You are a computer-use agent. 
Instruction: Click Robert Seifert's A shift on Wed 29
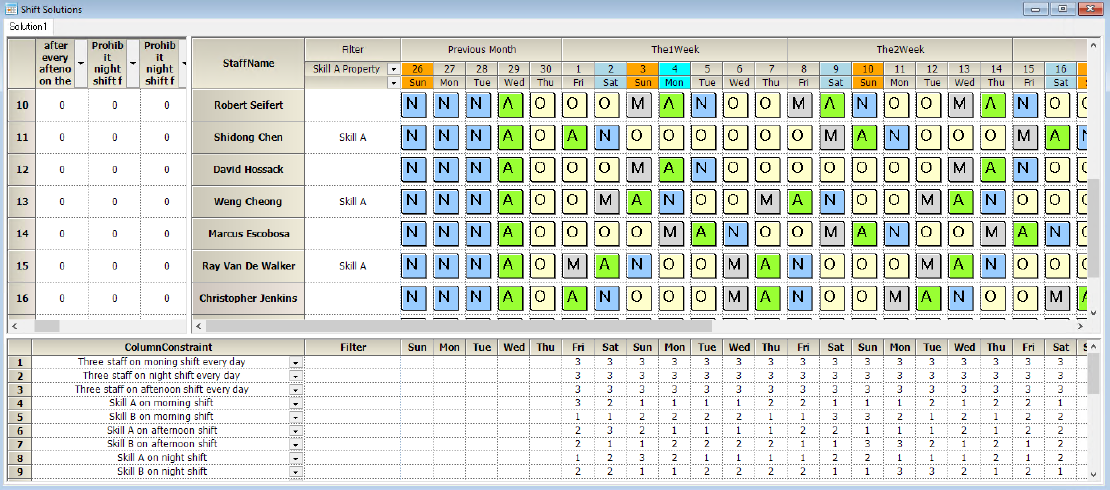tap(510, 105)
